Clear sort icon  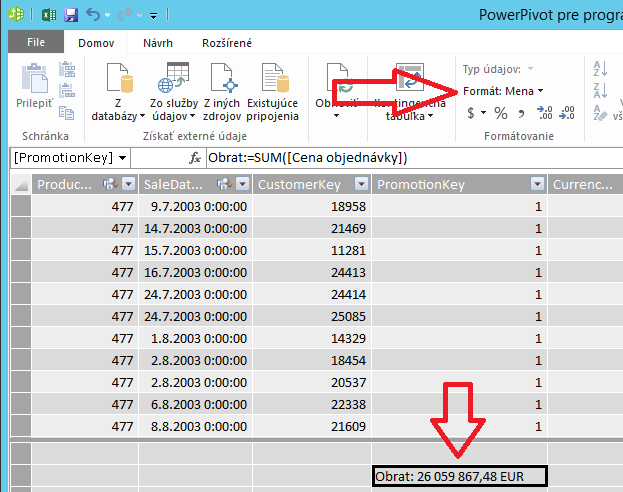coord(600,113)
